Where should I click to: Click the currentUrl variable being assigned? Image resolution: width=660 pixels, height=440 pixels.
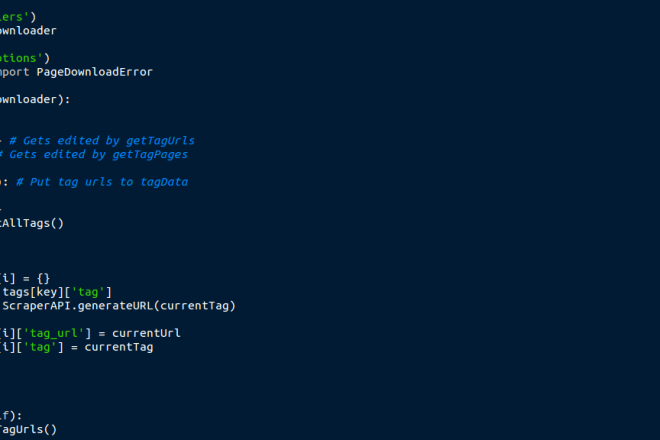[x=146, y=332]
